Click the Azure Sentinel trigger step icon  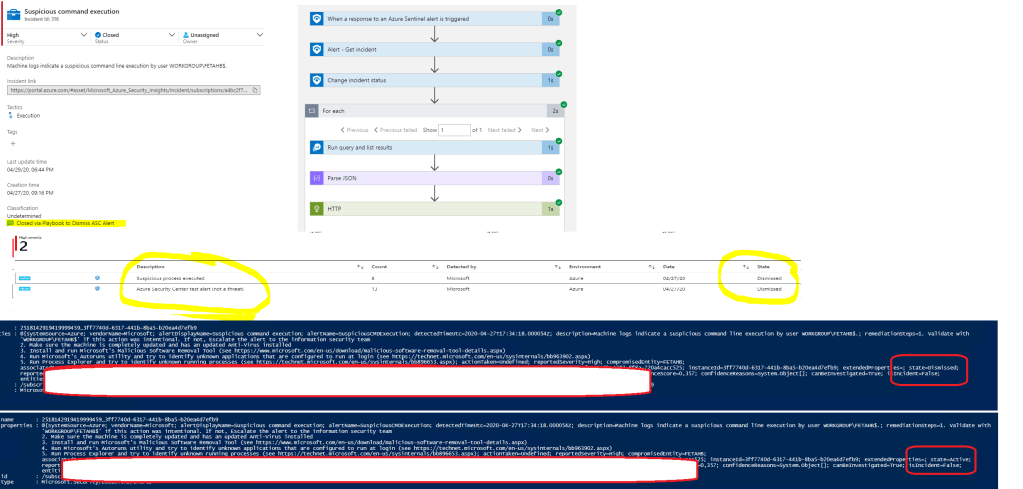point(315,17)
